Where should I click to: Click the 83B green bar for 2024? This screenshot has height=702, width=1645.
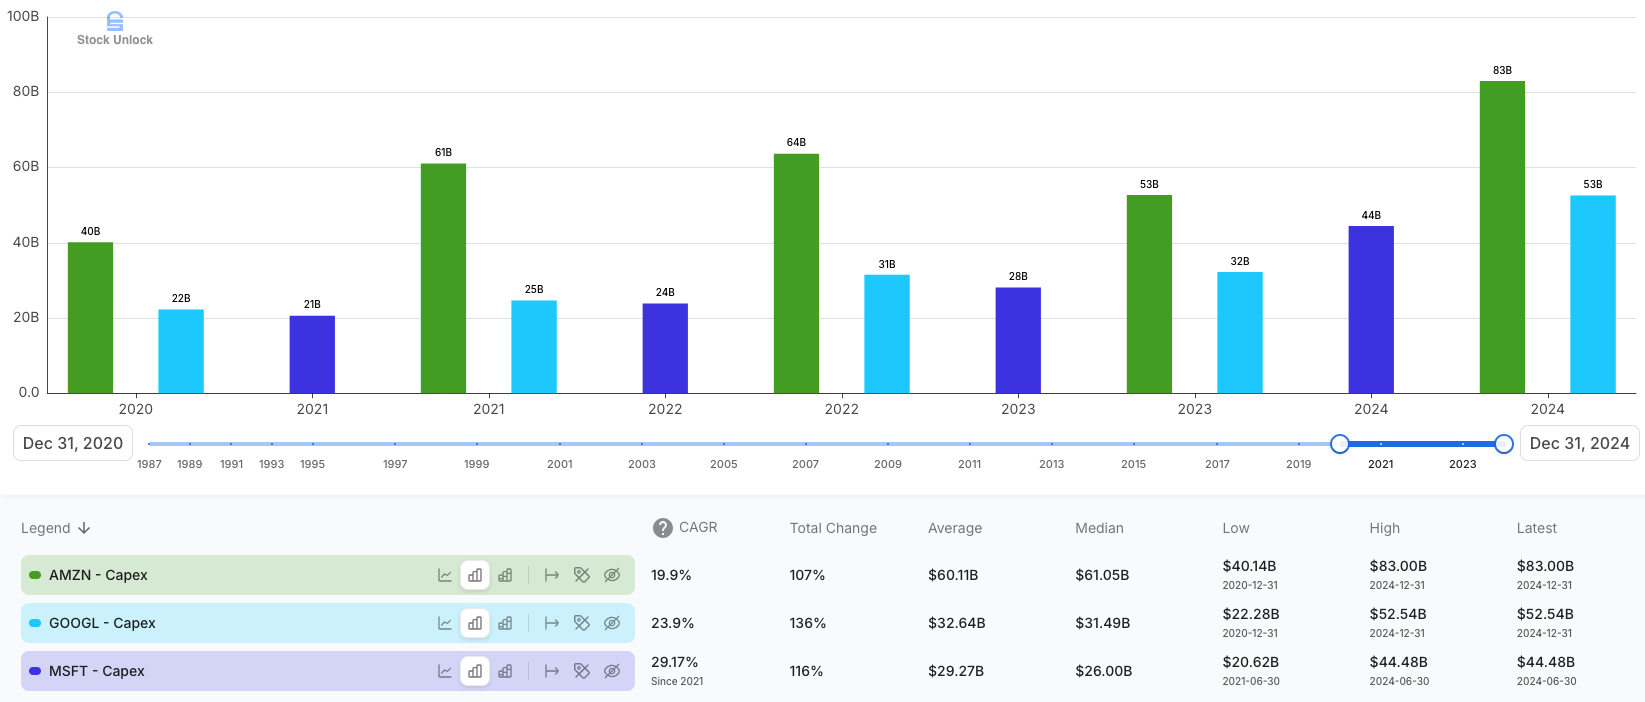(x=1502, y=237)
